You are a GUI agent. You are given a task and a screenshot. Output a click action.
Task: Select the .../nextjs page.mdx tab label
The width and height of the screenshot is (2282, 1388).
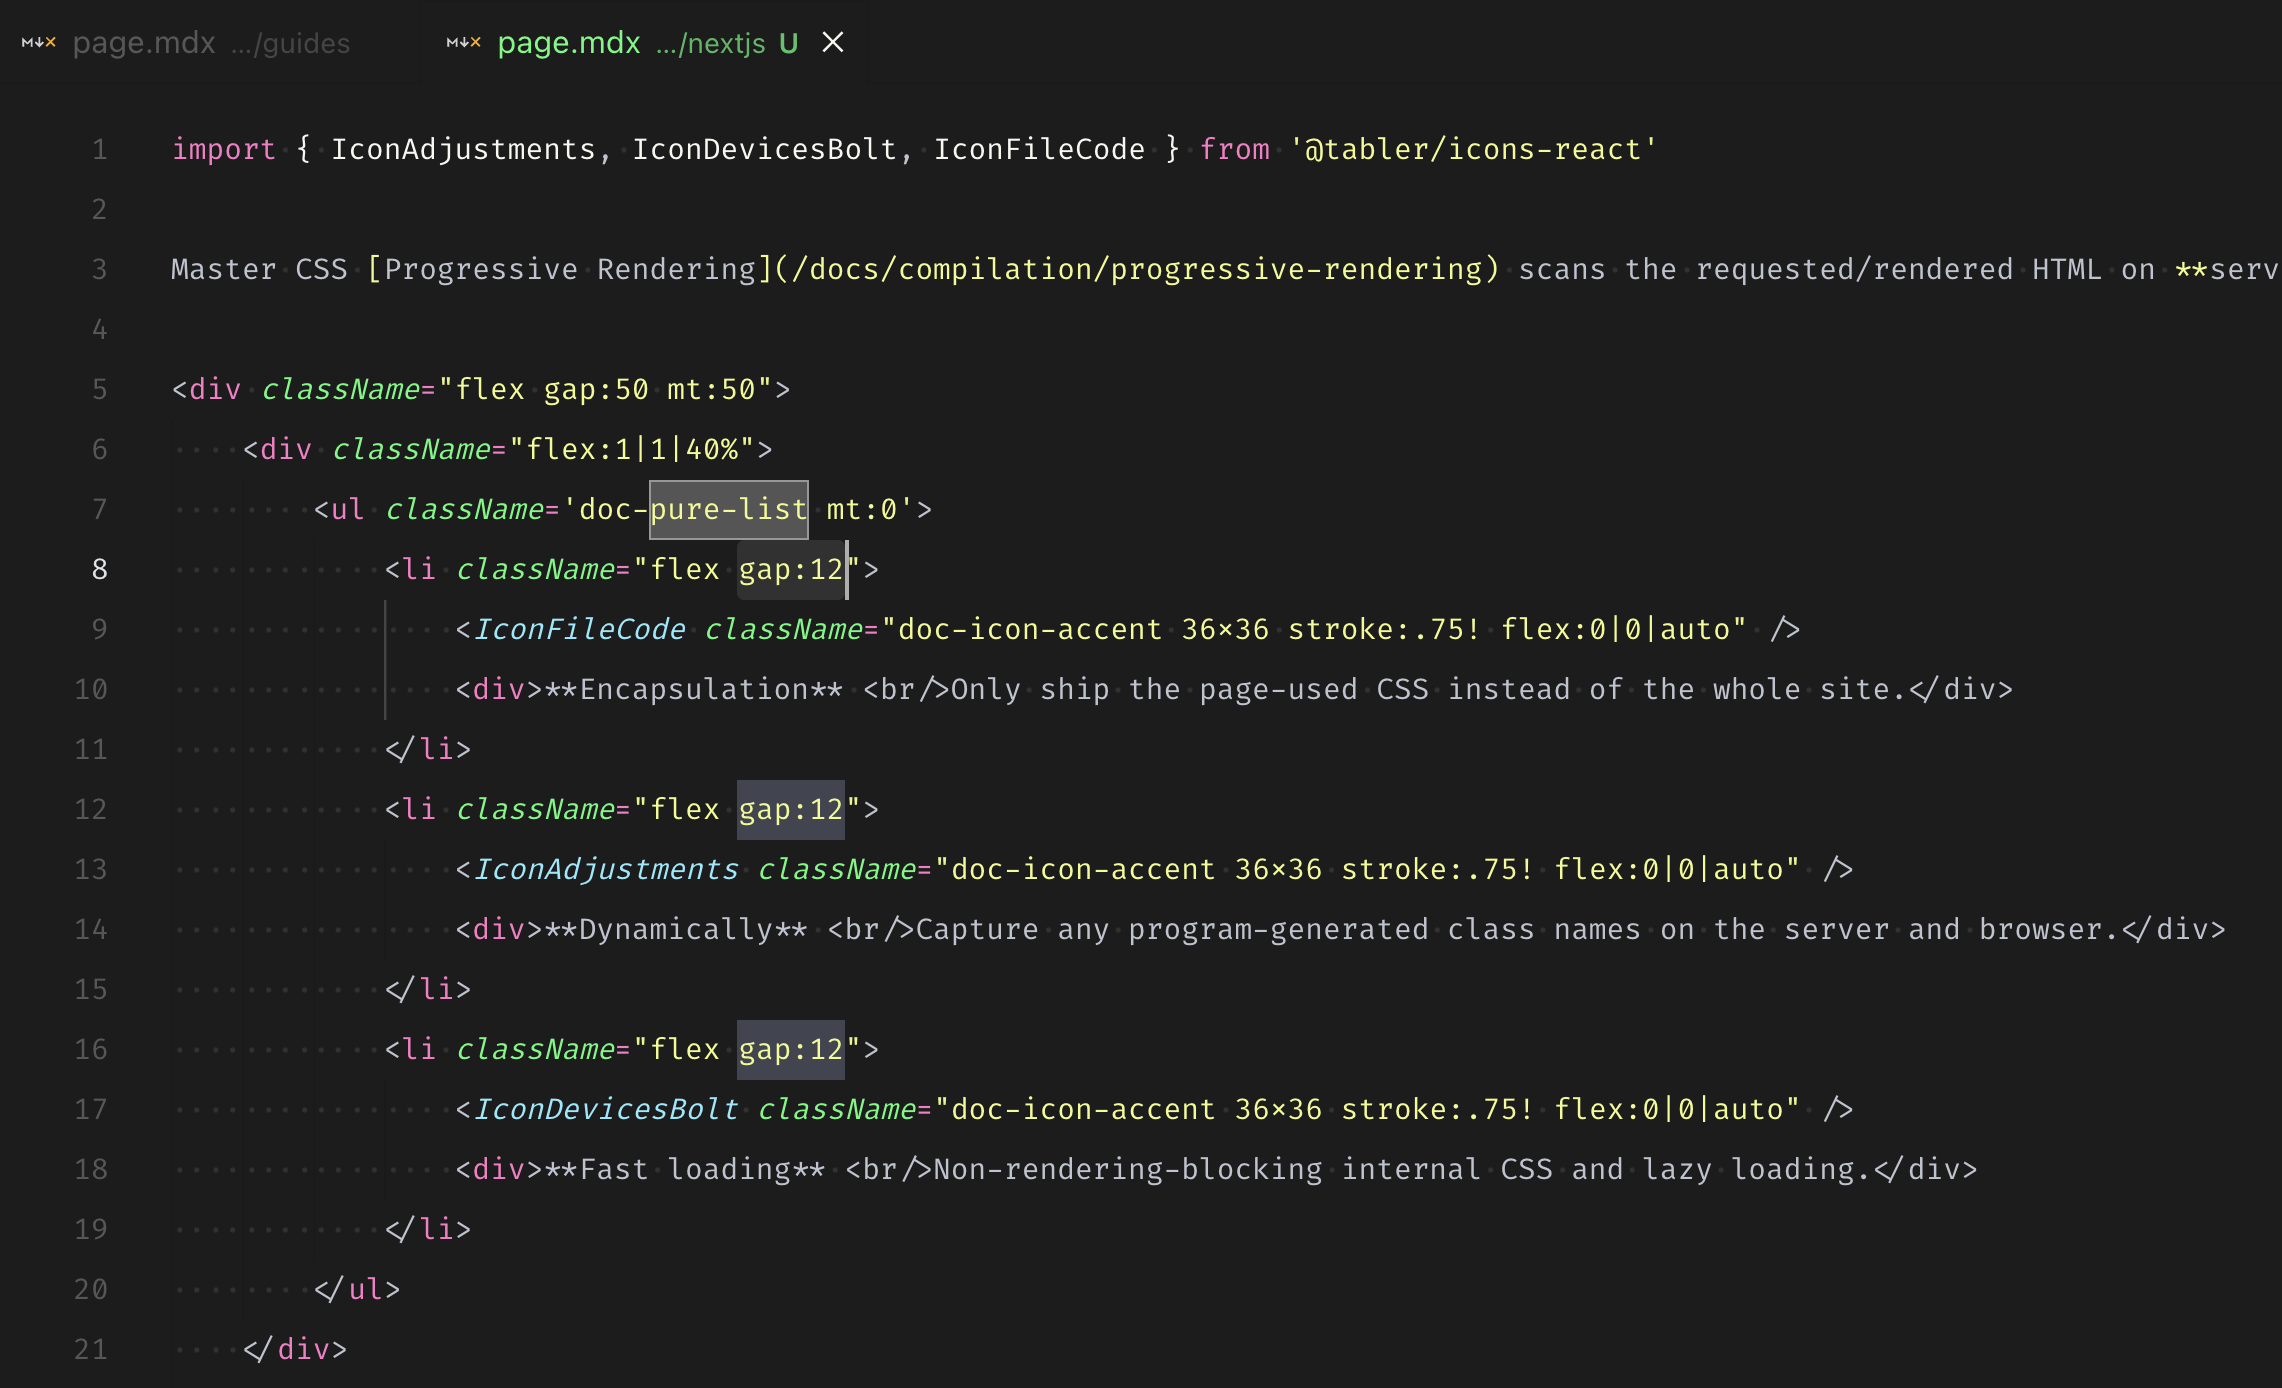[x=568, y=42]
